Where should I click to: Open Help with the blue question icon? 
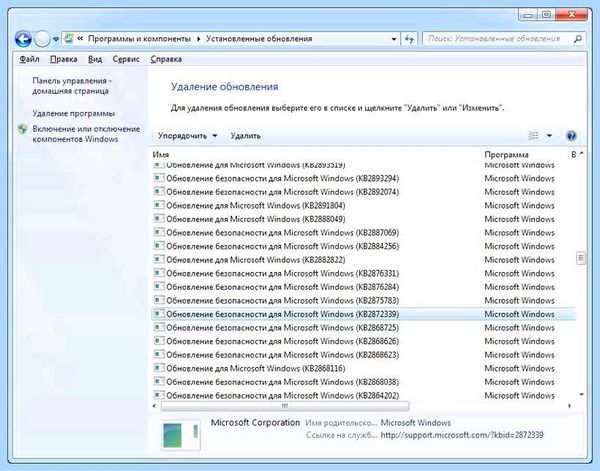(571, 136)
